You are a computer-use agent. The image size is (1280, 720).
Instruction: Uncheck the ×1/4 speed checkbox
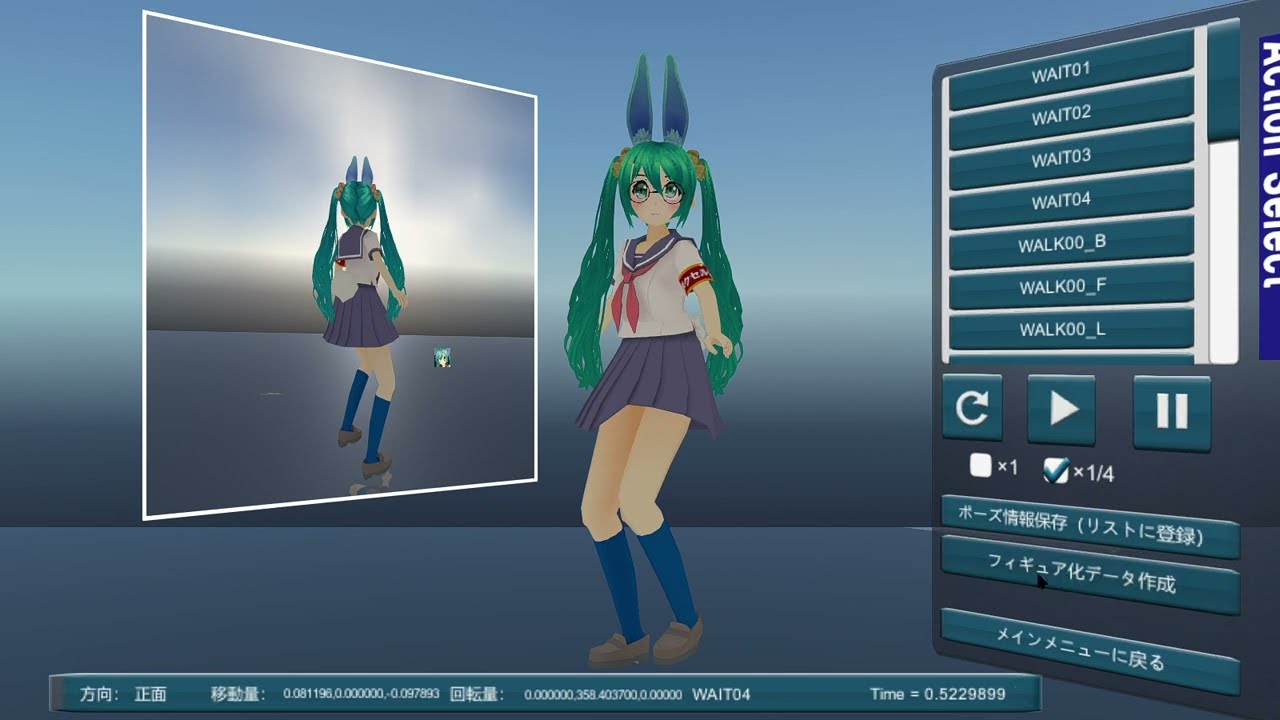[x=1056, y=470]
